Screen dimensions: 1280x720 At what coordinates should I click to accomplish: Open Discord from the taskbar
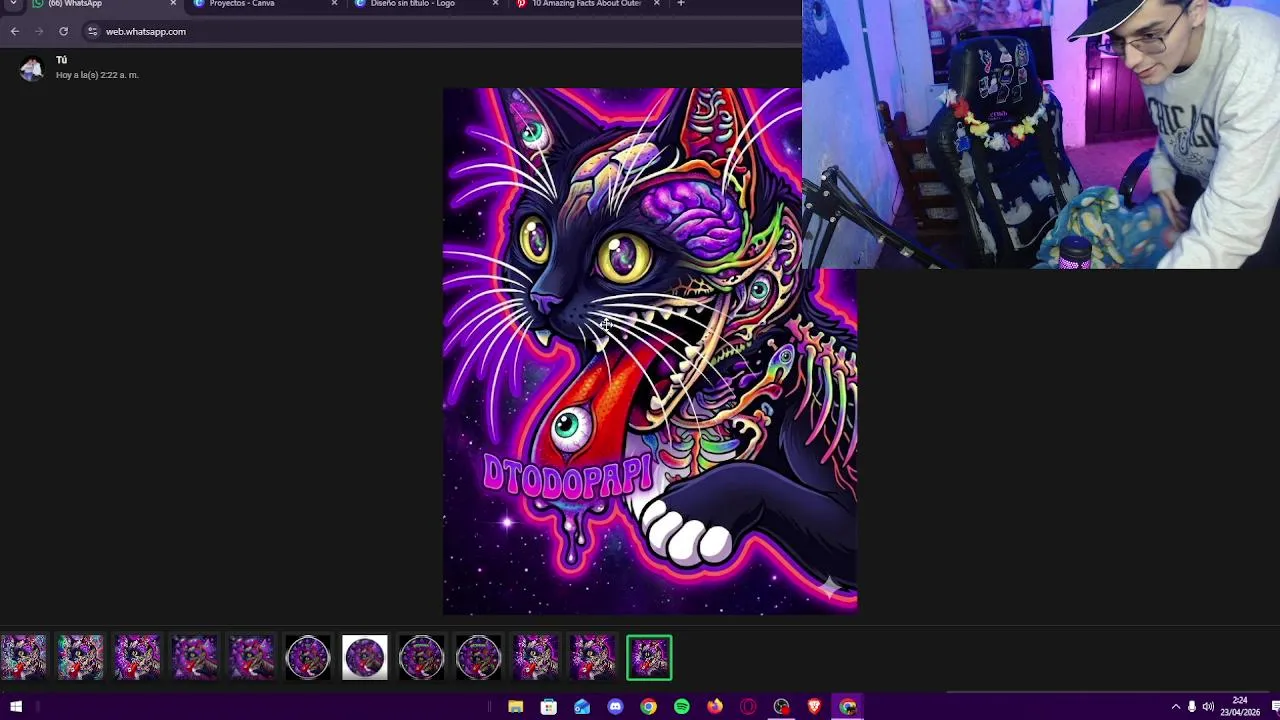coord(616,707)
